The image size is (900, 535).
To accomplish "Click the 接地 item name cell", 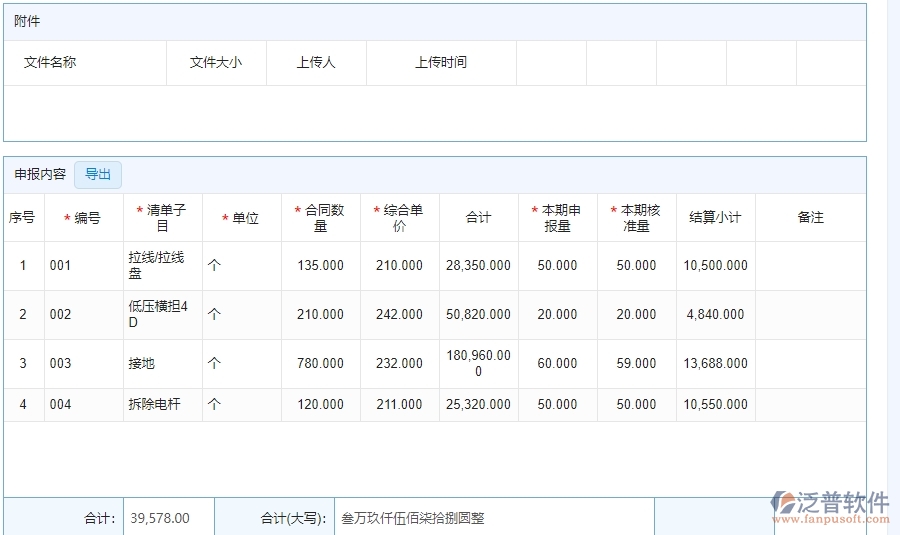I will coord(163,364).
